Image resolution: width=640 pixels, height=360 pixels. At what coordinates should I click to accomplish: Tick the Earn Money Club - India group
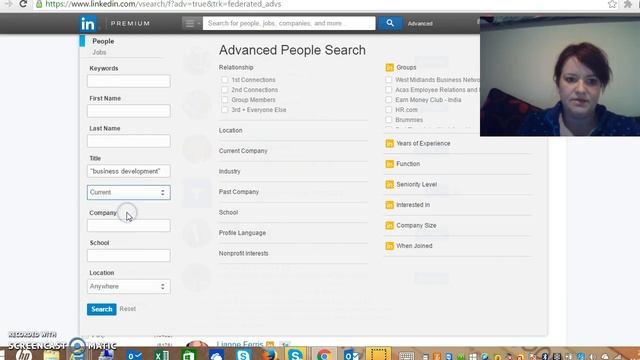389,100
